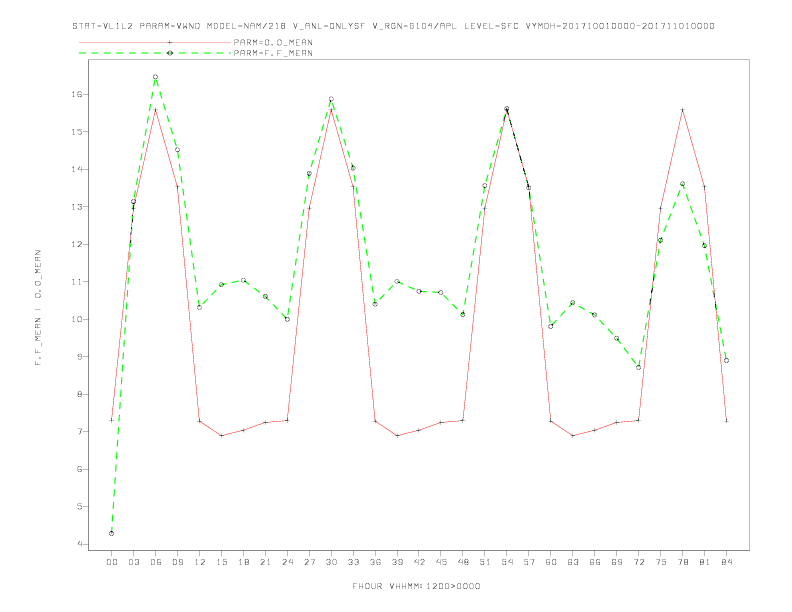Click y-axis tick label 11
The height and width of the screenshot is (612, 792).
point(77,282)
